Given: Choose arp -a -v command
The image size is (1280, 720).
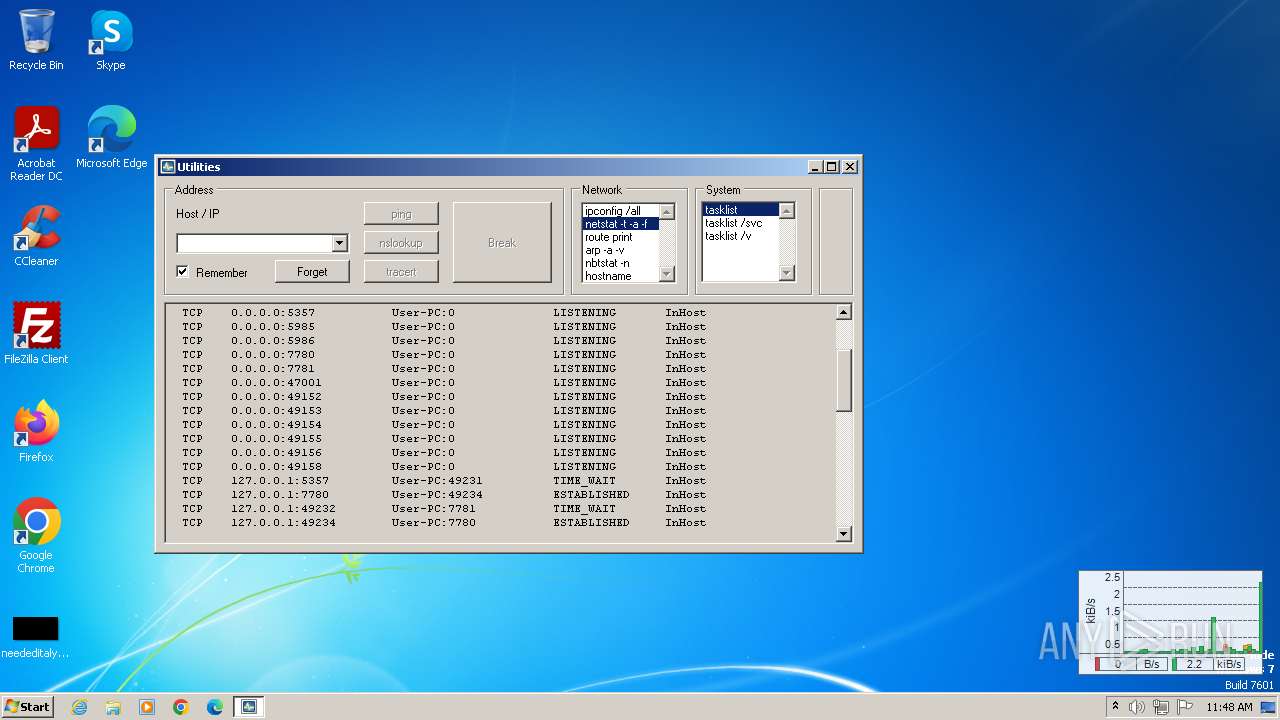Looking at the screenshot, I should pos(620,250).
